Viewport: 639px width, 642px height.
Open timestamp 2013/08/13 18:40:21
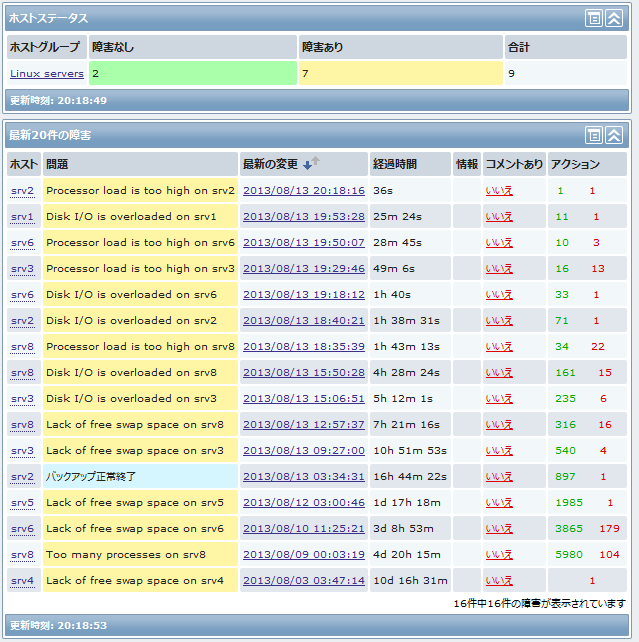304,321
